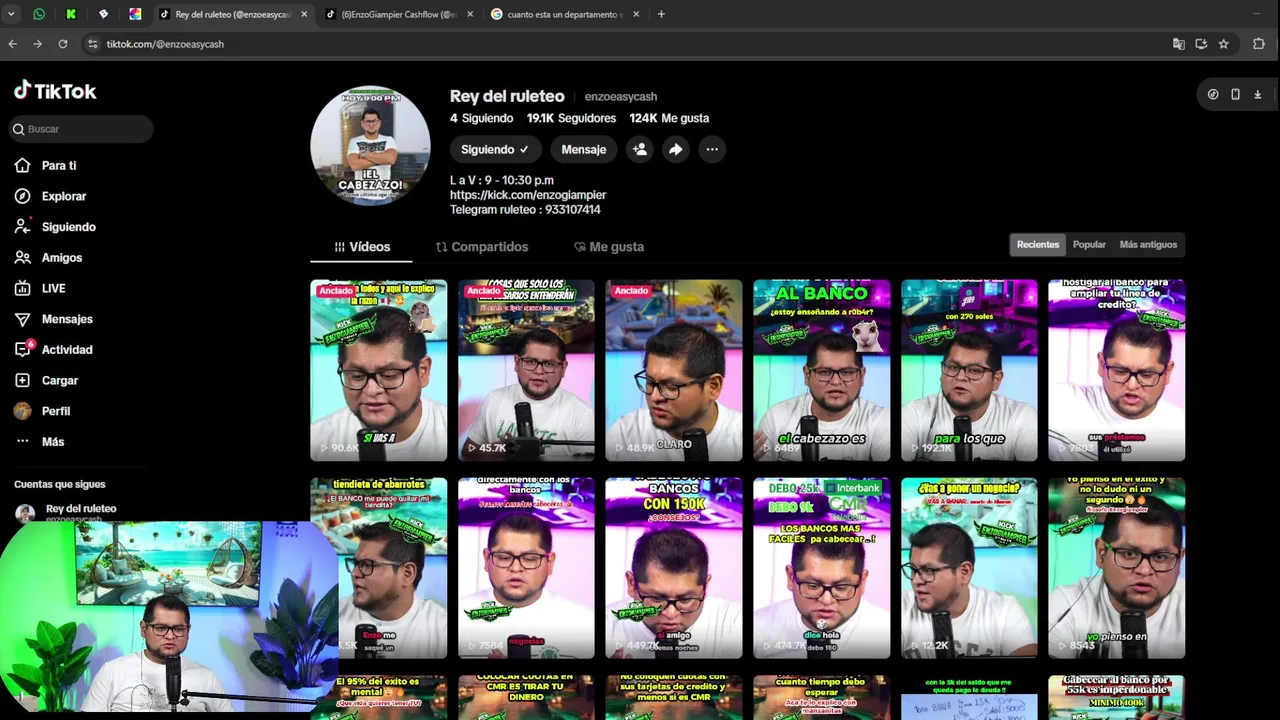Switch to the EnzoGiampier Cashflow tab
The image size is (1280, 720).
399,14
